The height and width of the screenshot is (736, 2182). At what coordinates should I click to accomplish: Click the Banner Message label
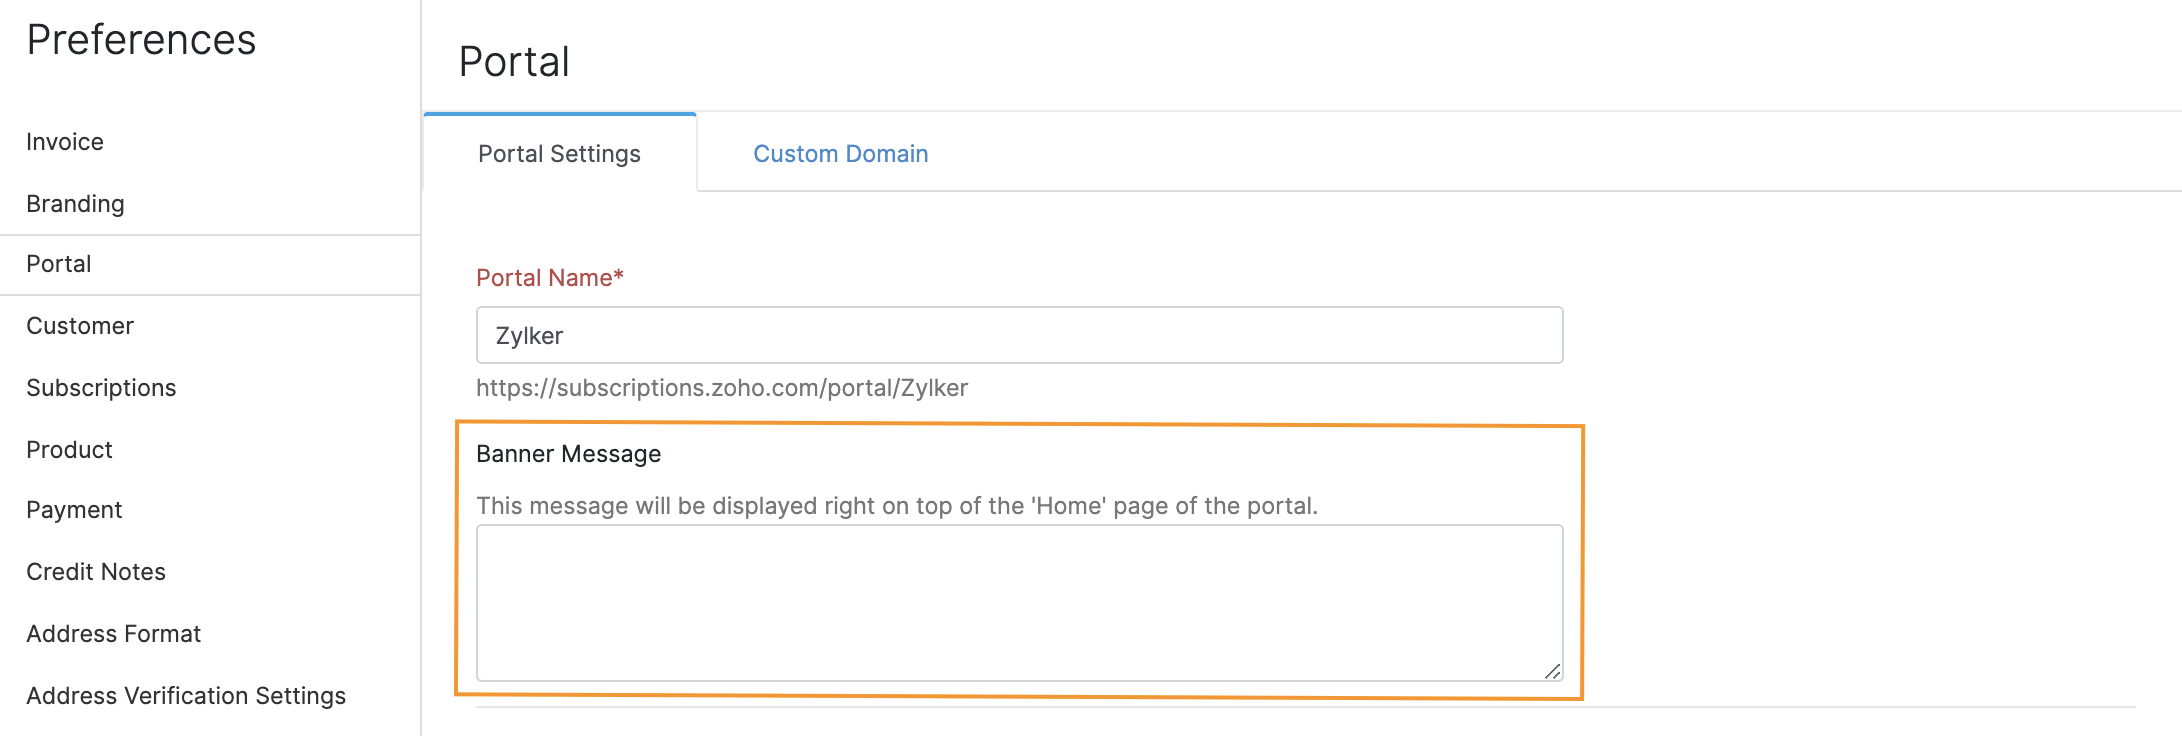568,453
